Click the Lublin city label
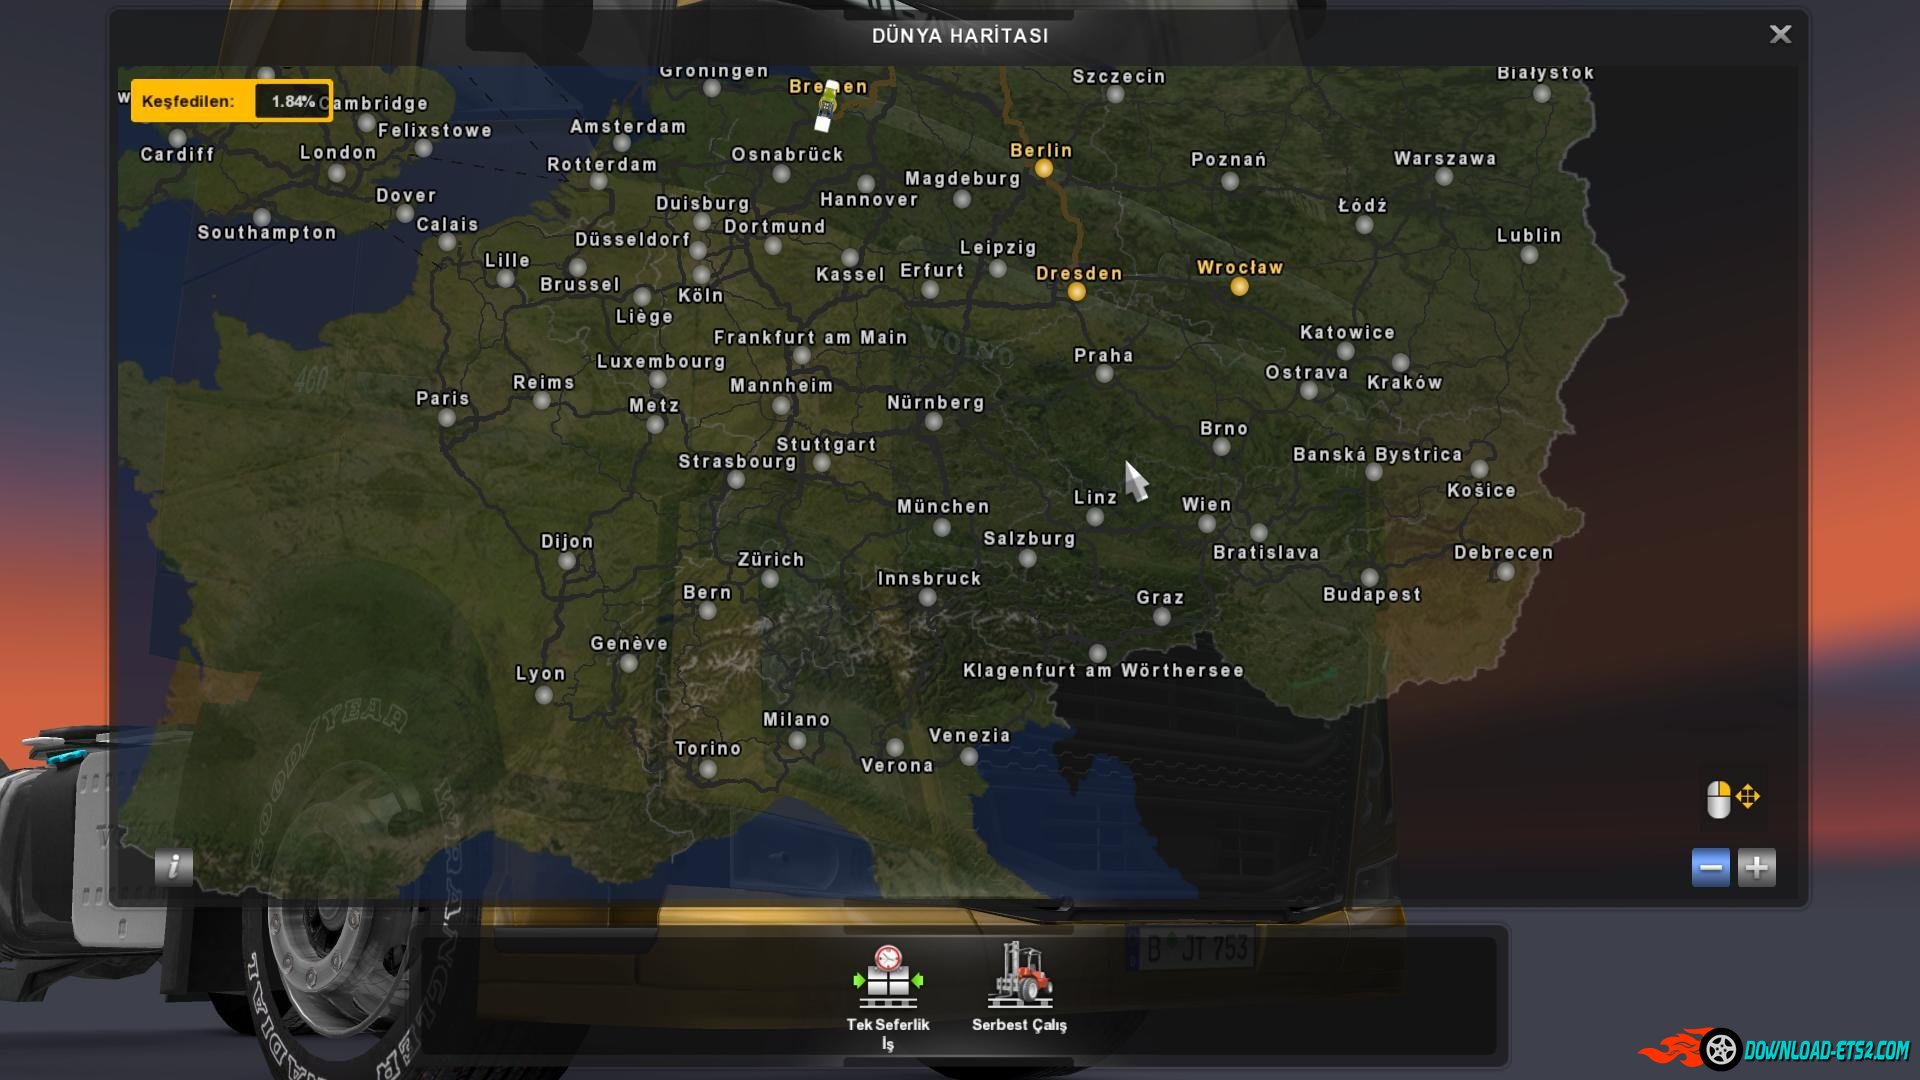 click(x=1529, y=236)
